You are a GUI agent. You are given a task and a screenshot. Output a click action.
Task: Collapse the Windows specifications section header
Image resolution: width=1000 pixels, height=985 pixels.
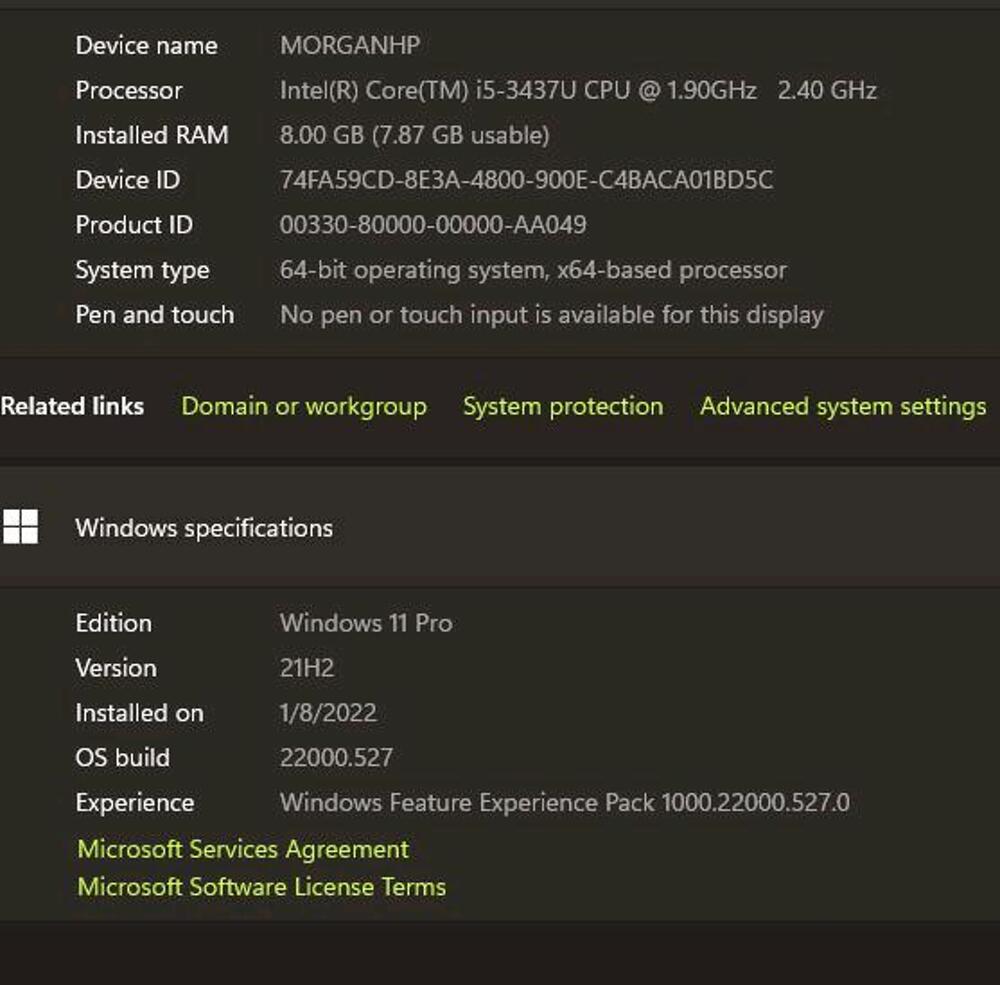coord(500,527)
